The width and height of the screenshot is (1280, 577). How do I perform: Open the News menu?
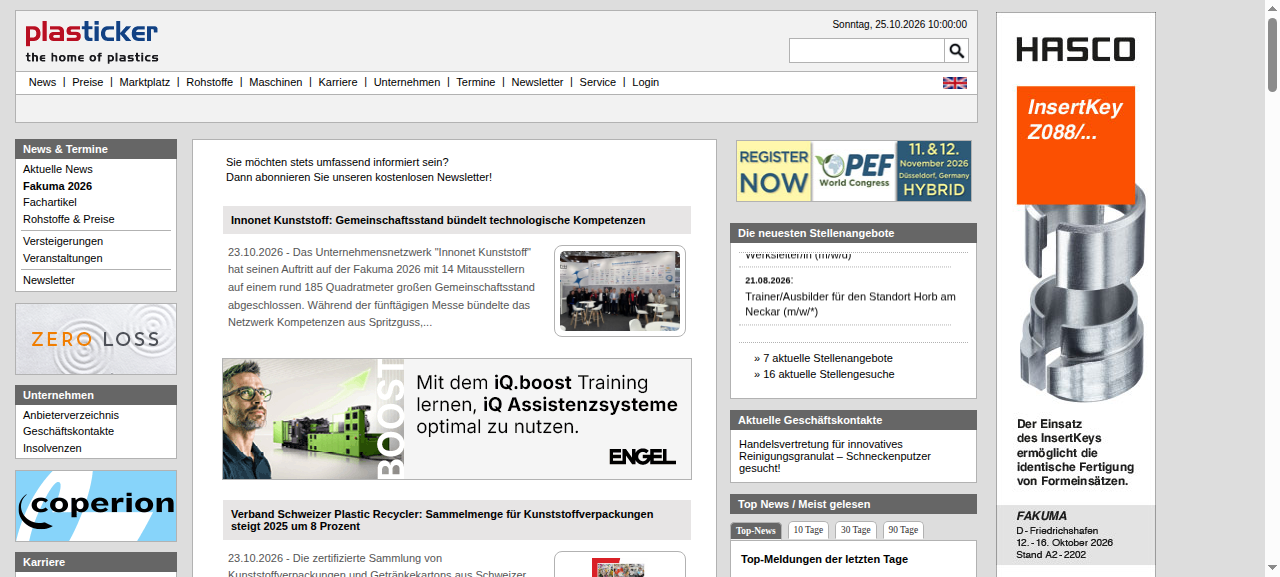click(x=42, y=82)
